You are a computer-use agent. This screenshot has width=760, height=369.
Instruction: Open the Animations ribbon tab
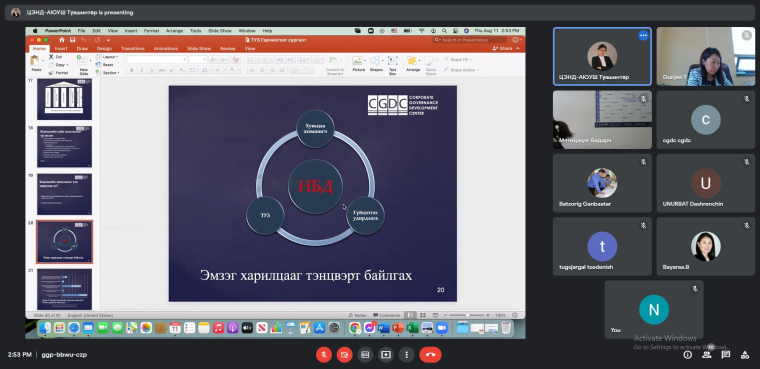[x=166, y=48]
